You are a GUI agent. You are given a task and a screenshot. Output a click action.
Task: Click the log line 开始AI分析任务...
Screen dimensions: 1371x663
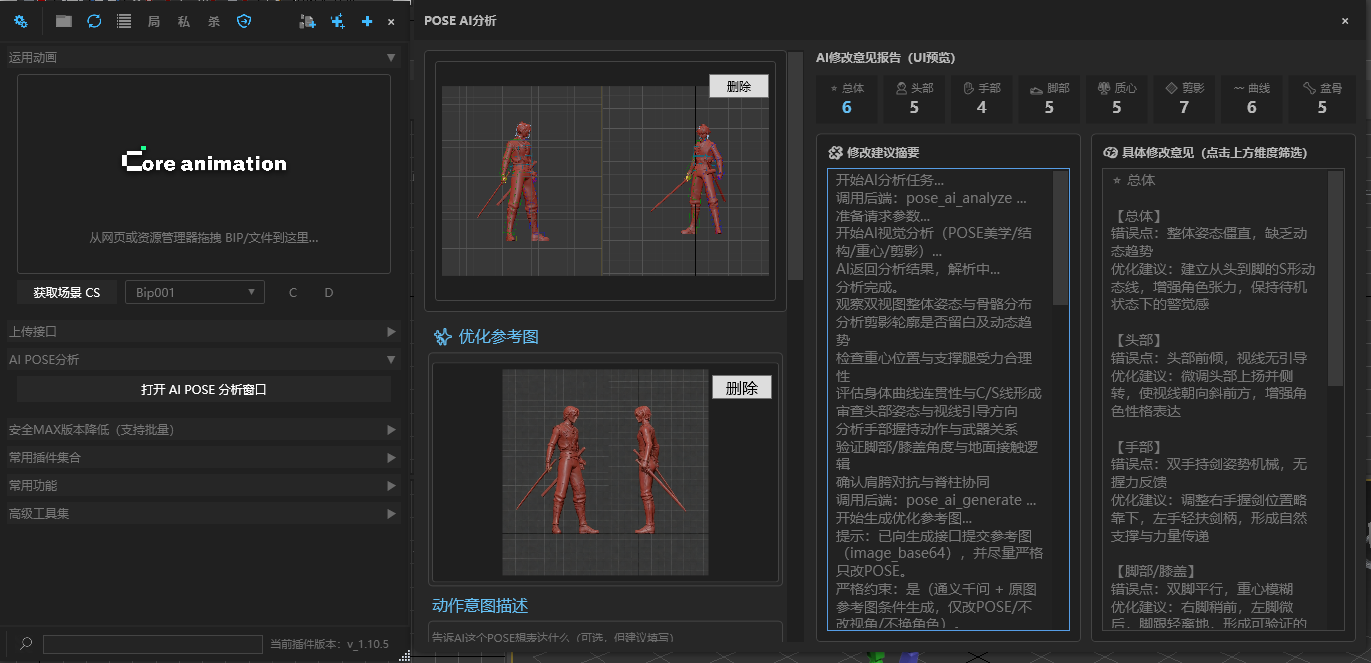click(890, 180)
